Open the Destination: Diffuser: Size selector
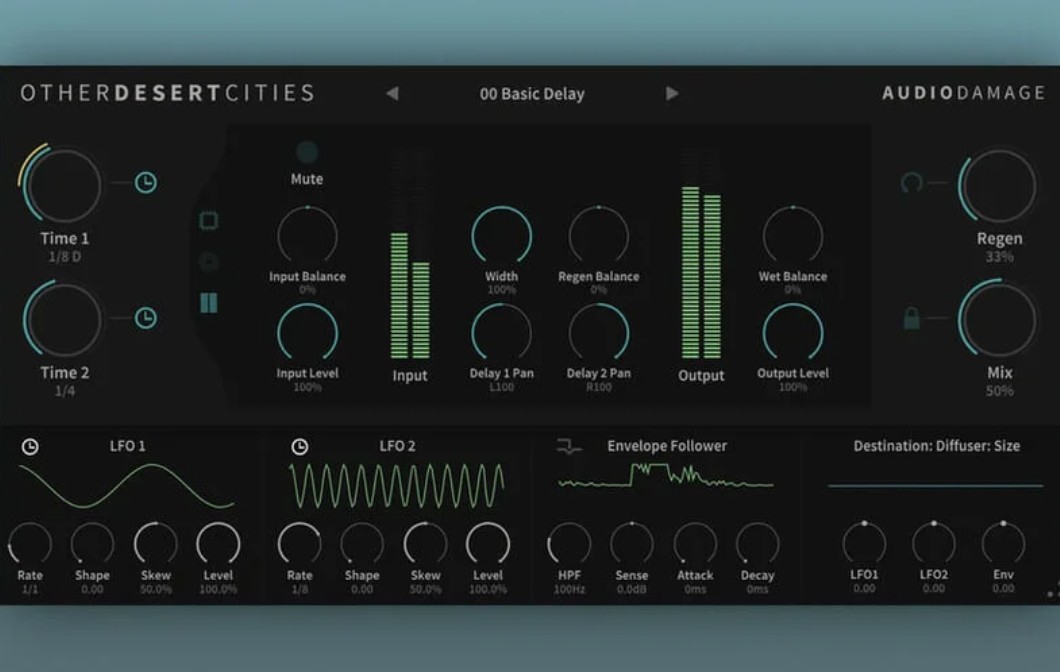1060x672 pixels. coord(936,446)
